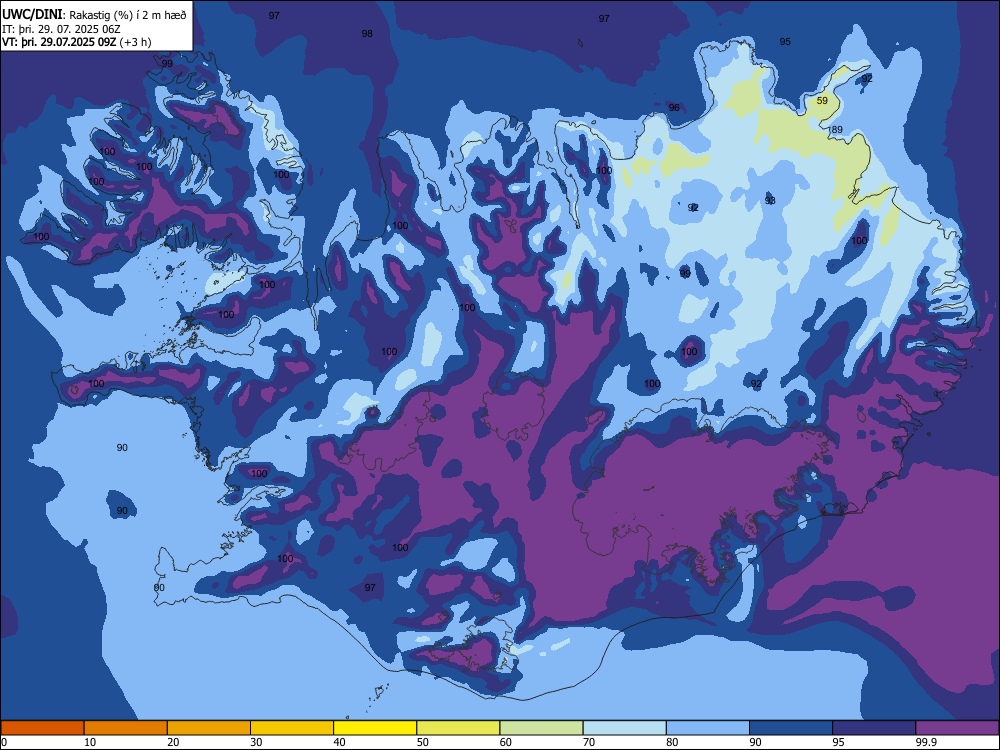Click the legend tick label 40
Screen dimensions: 1000x750
[x=340, y=742]
